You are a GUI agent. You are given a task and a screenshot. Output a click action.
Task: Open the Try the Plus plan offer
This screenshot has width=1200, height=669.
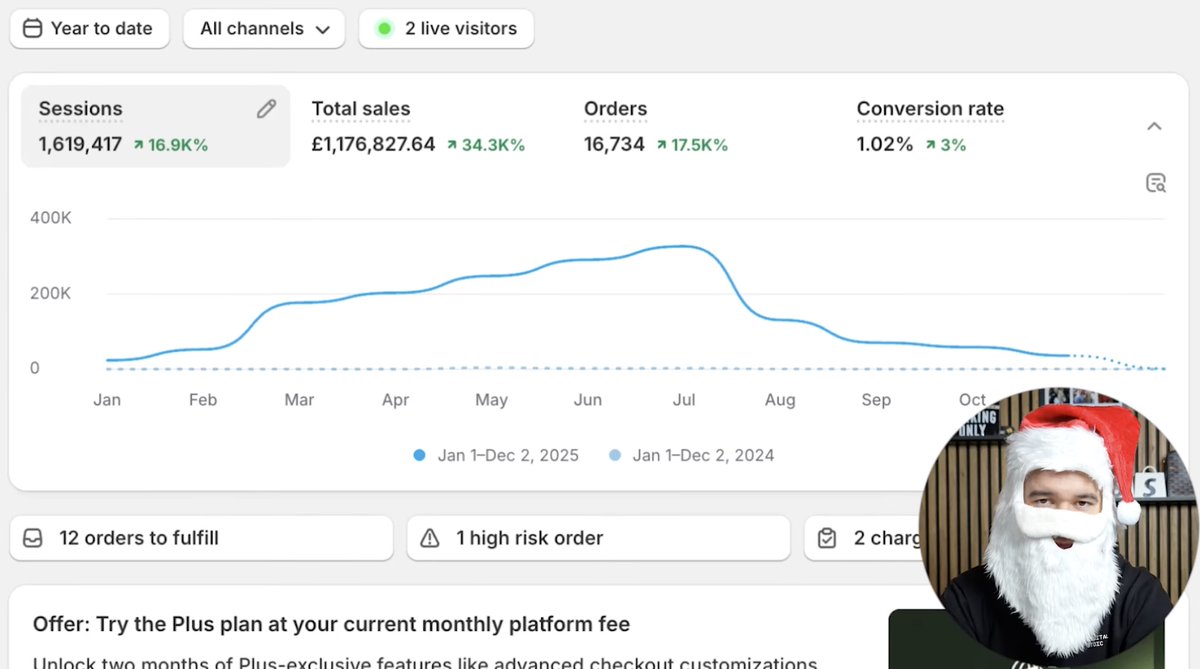[330, 623]
